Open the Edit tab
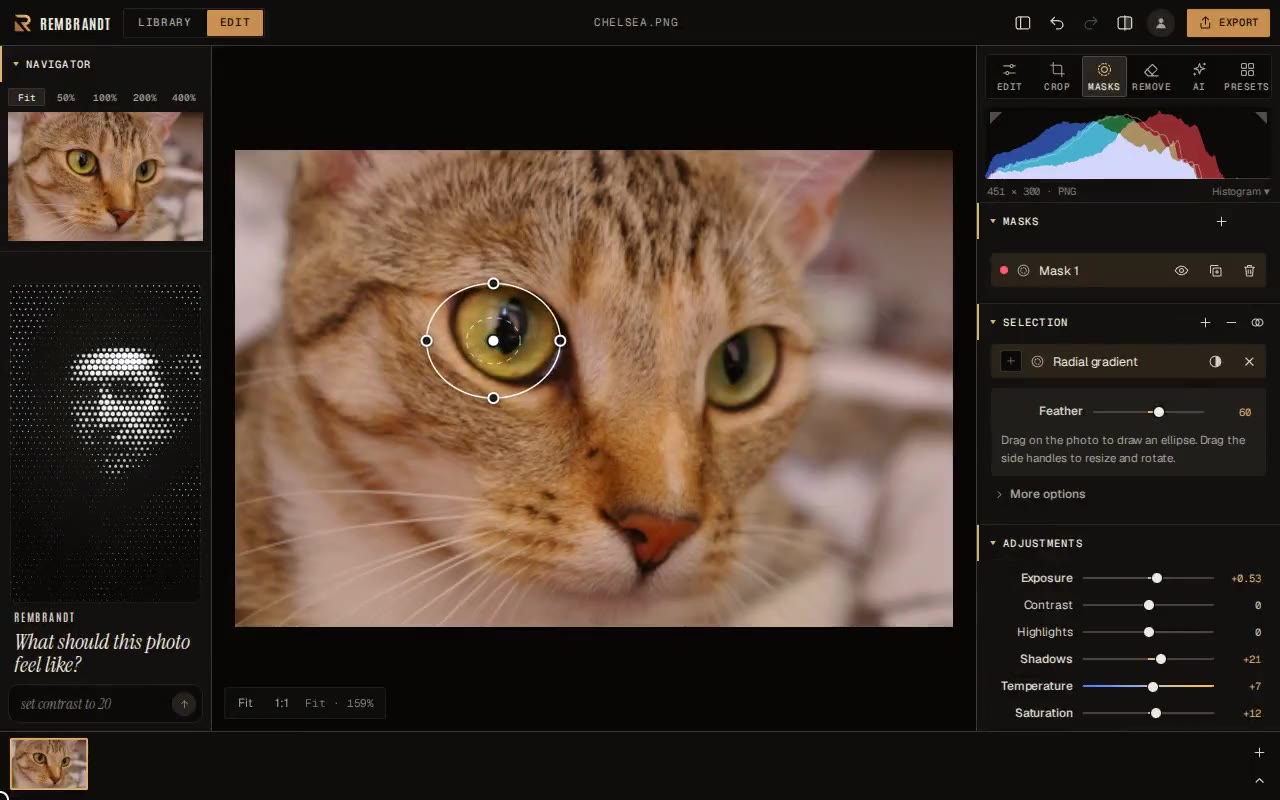This screenshot has height=800, width=1280. pyautogui.click(x=1010, y=77)
